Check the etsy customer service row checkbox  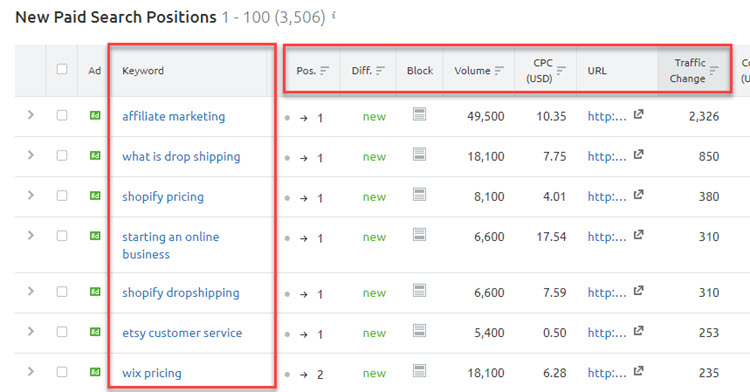click(x=62, y=332)
